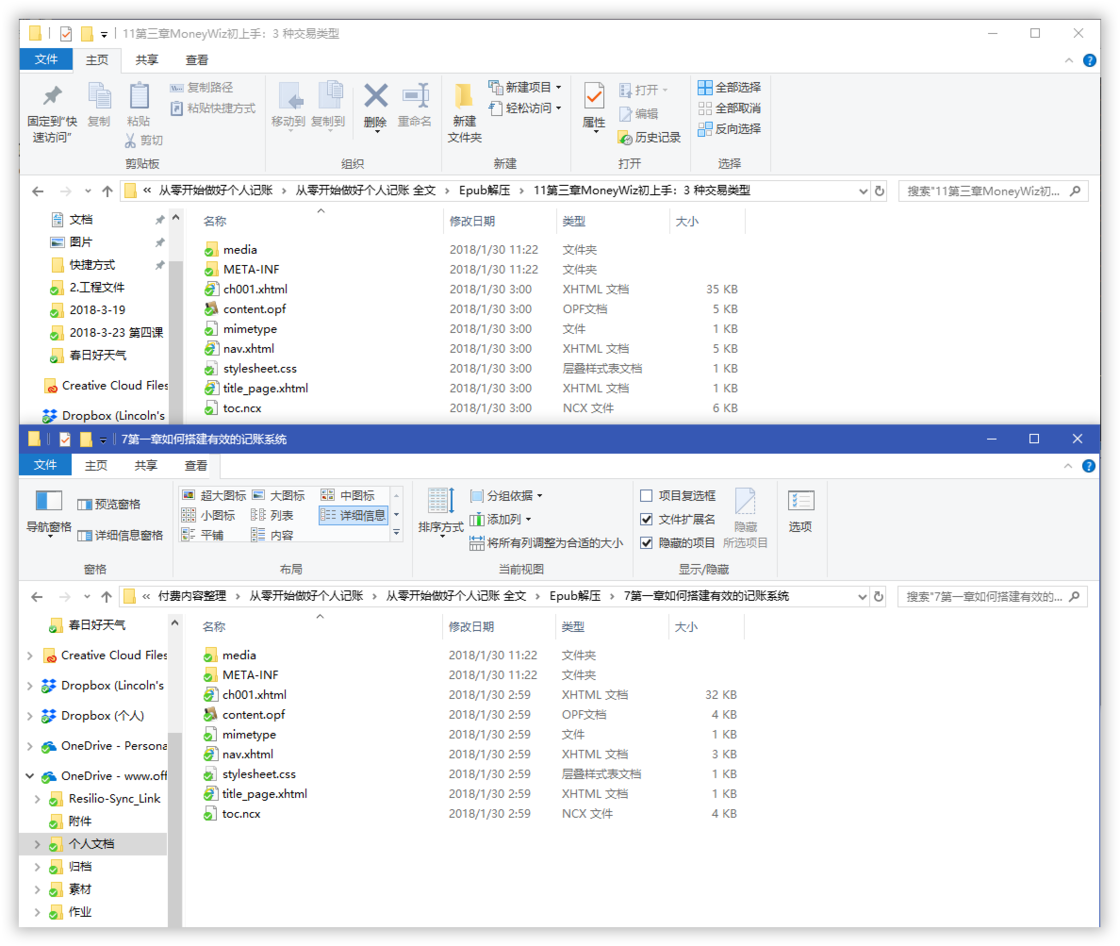Create a new folder using the ribbon icon
1120x946 pixels.
(464, 113)
